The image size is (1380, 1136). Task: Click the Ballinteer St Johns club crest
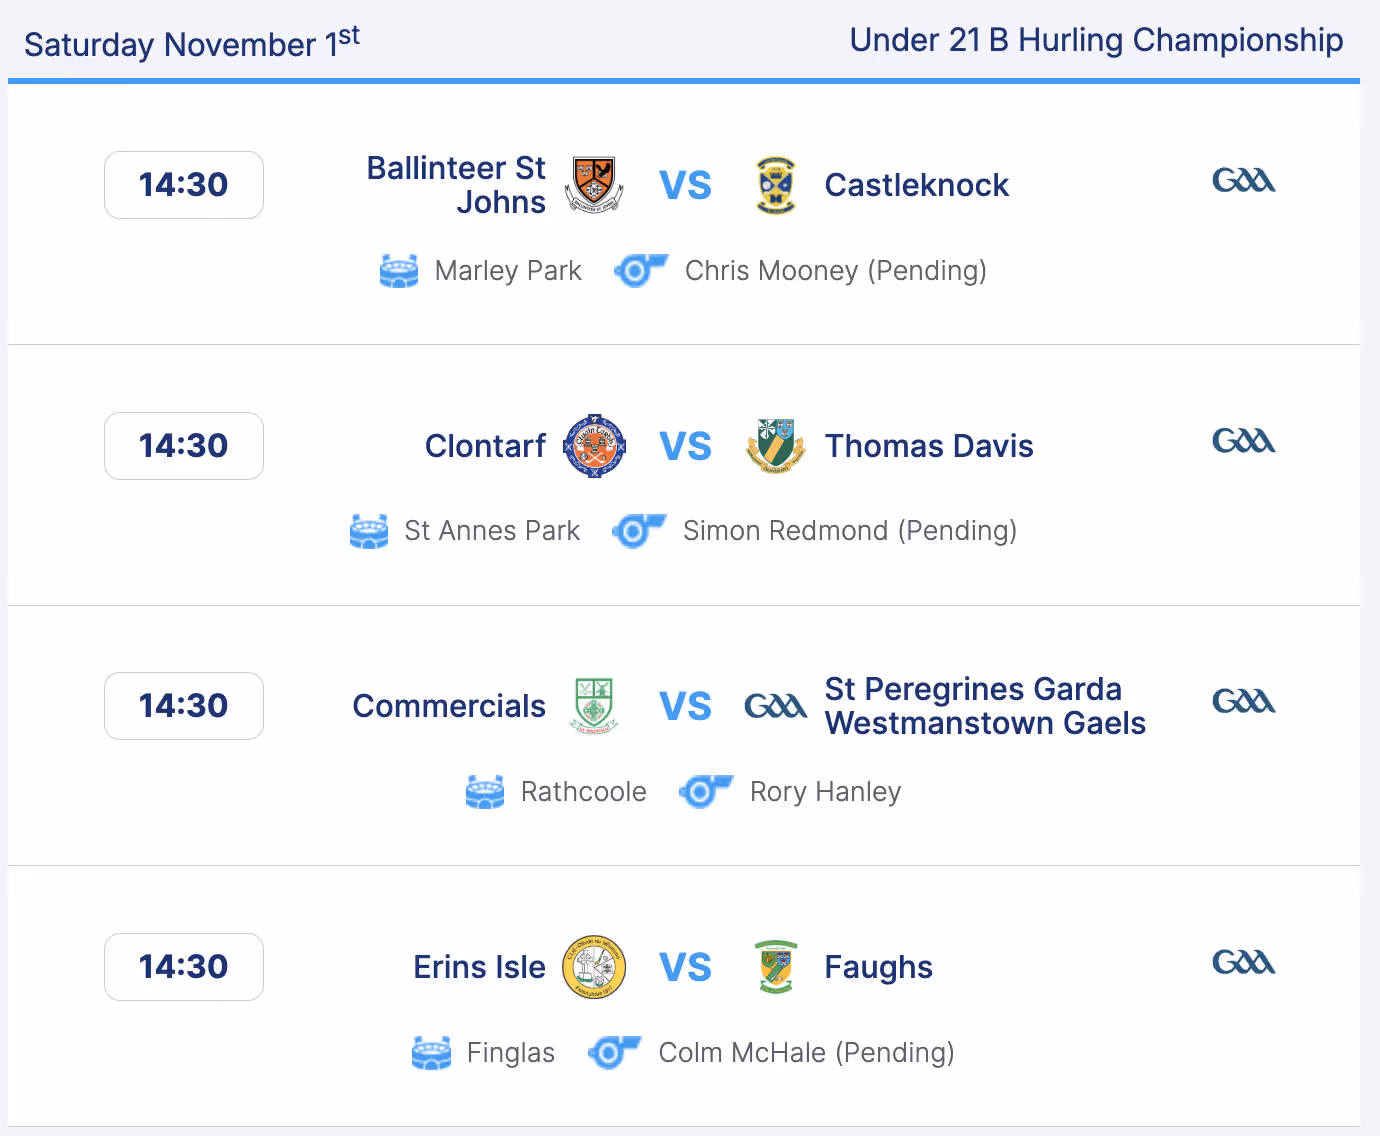point(594,185)
